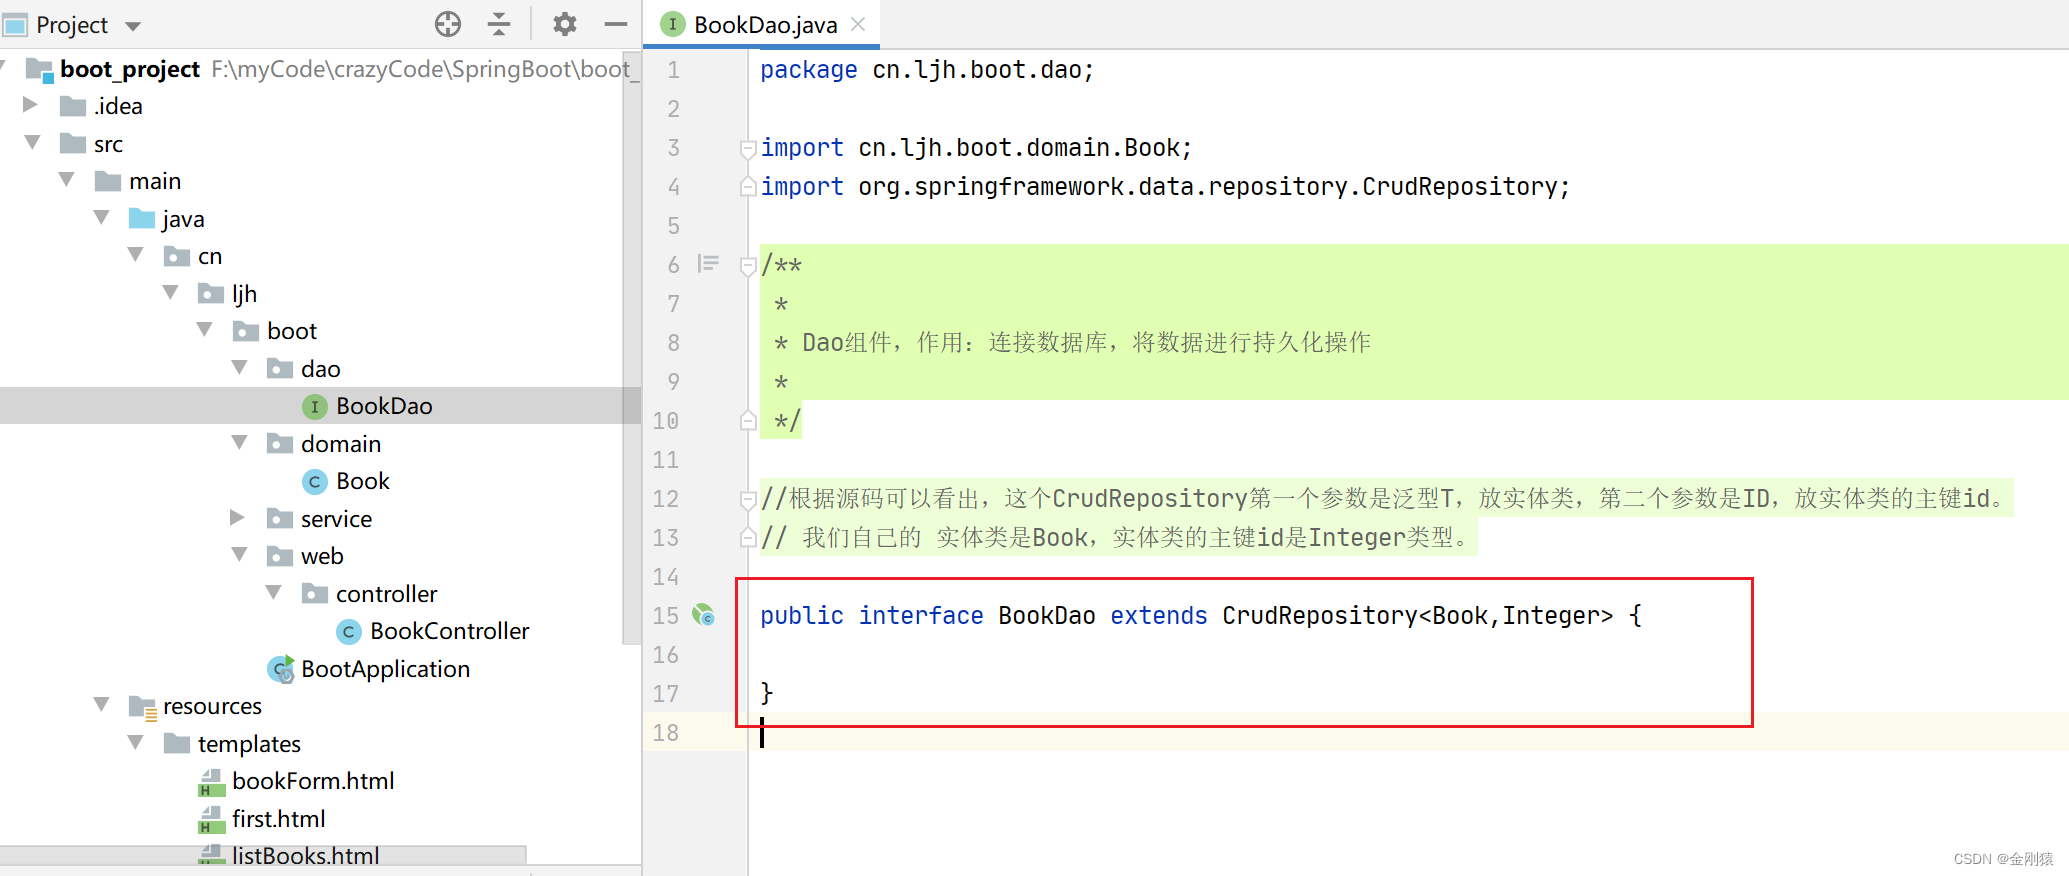The width and height of the screenshot is (2069, 876).
Task: Collapse the src folder arrow
Action: click(x=33, y=143)
